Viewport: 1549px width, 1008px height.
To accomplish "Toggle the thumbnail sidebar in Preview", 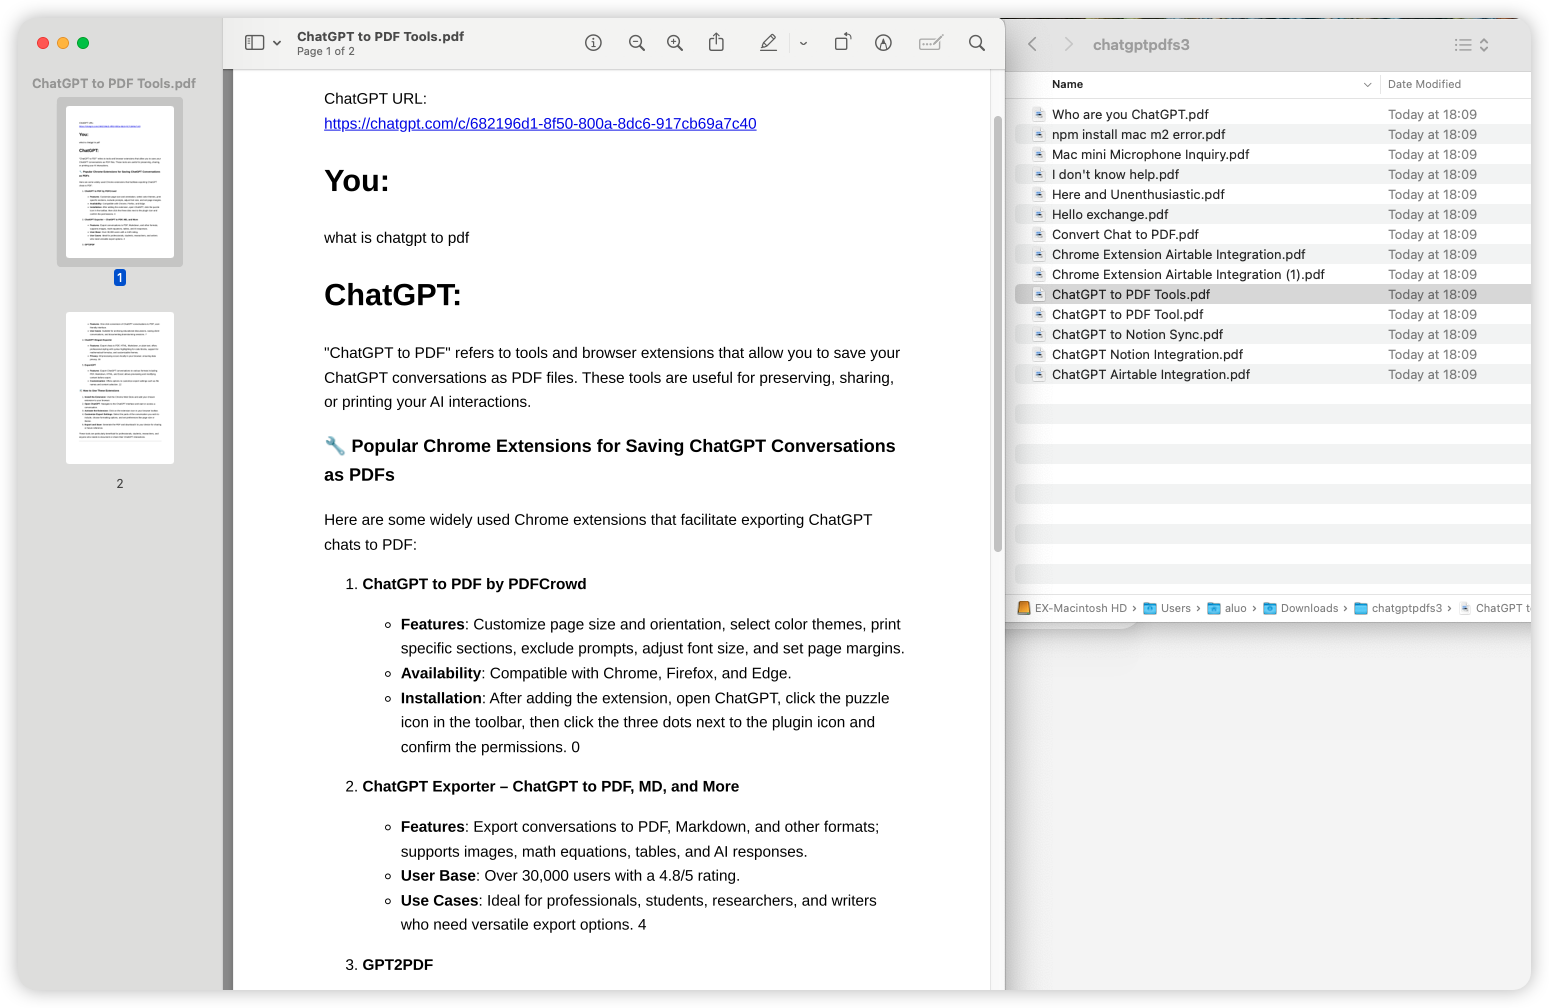I will [255, 42].
